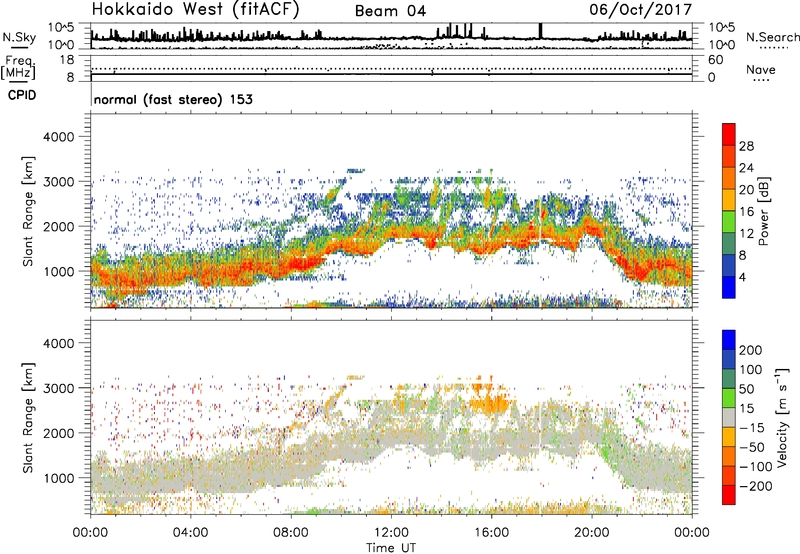This screenshot has height=554, width=800.
Task: Click the orange velocity patch near 16:00
Action: pyautogui.click(x=489, y=405)
